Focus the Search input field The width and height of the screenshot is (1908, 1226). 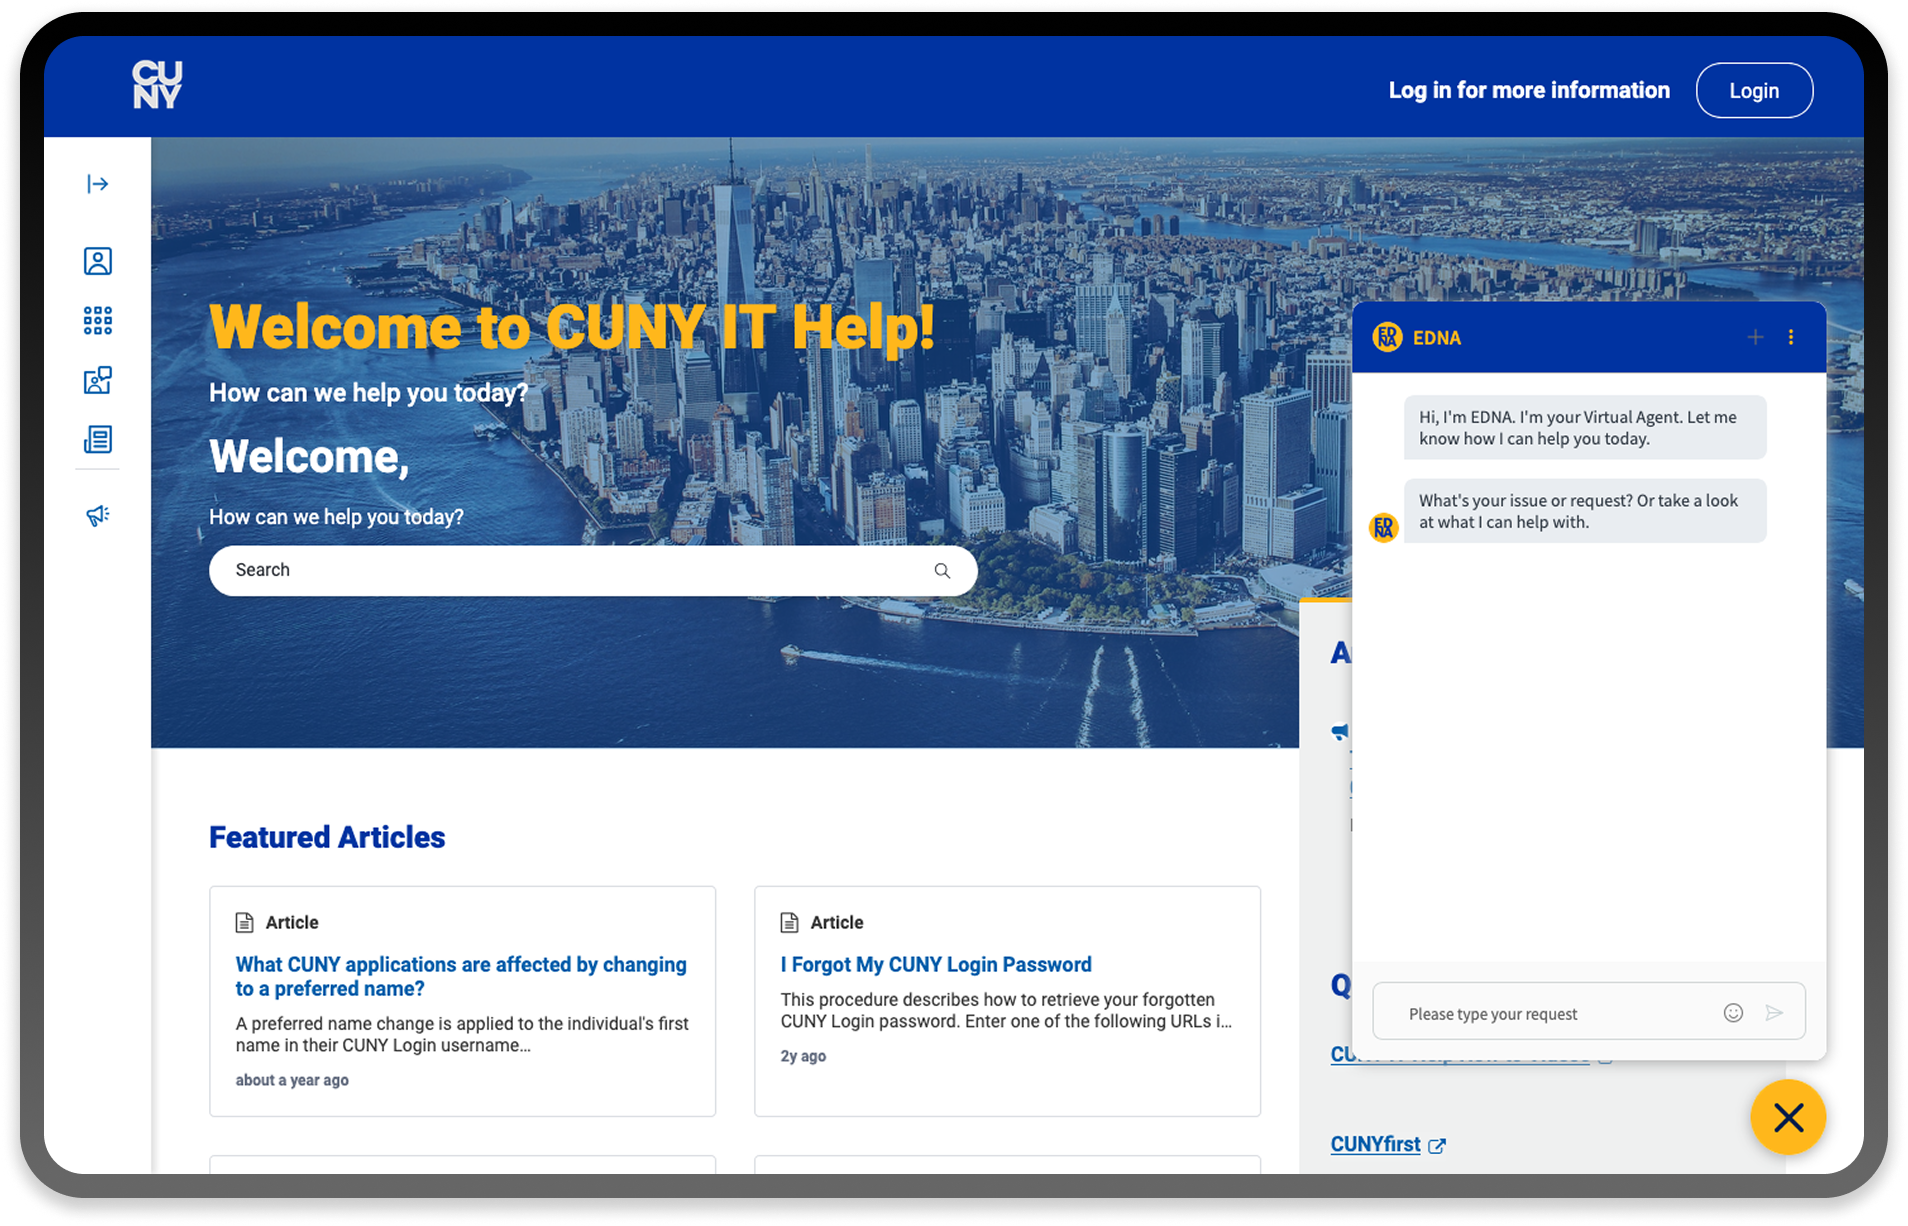point(593,570)
